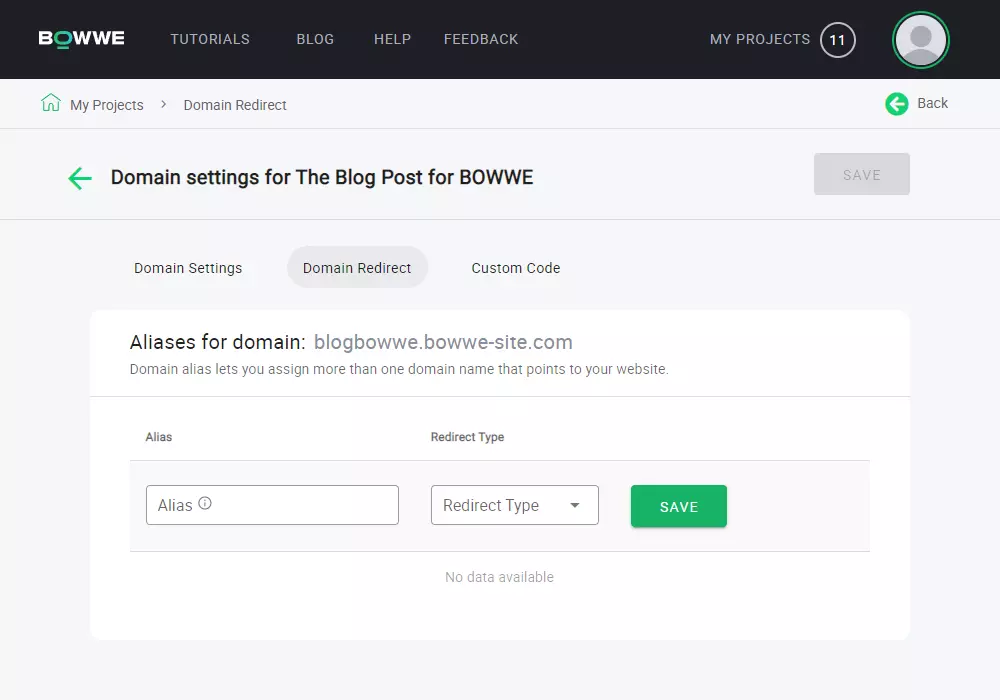Click My Projects breadcrumb link
1000x700 pixels.
coord(107,105)
